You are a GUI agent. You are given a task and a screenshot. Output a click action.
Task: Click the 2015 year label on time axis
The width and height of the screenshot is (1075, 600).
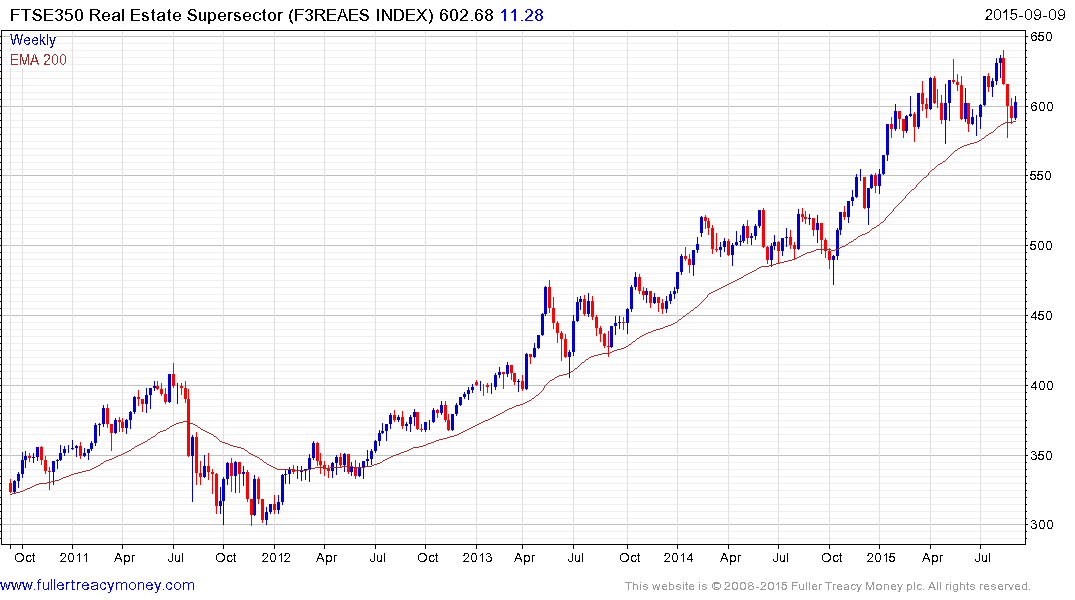(x=881, y=557)
